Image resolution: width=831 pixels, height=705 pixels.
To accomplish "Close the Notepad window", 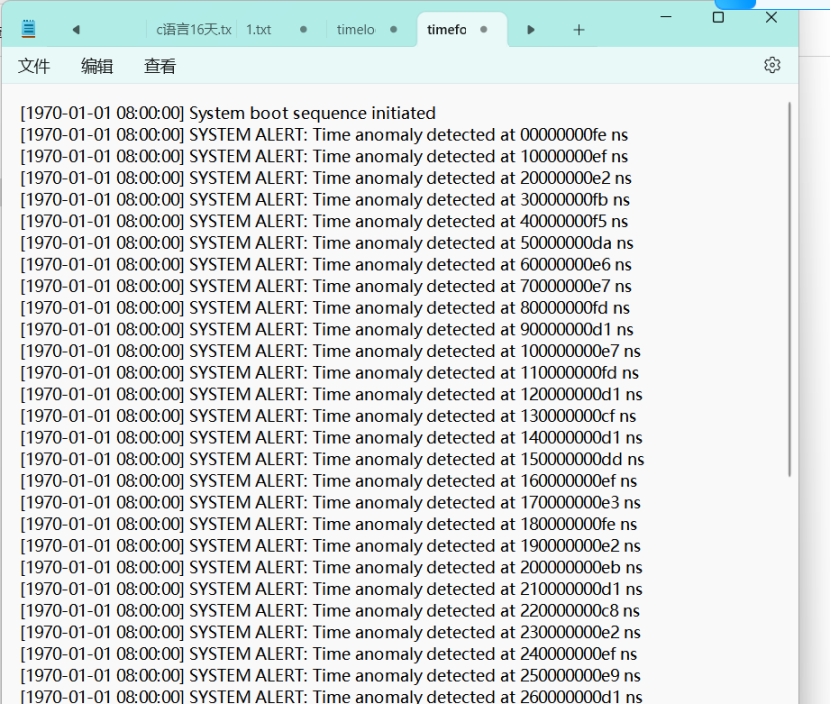I will [x=771, y=17].
